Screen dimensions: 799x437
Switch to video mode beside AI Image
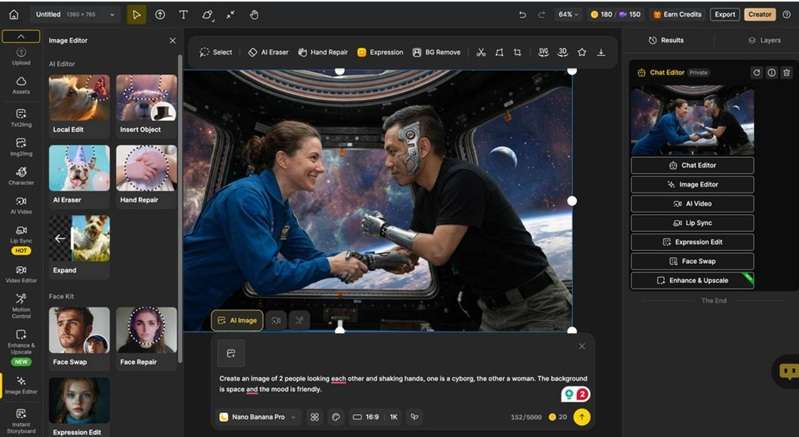(x=276, y=320)
